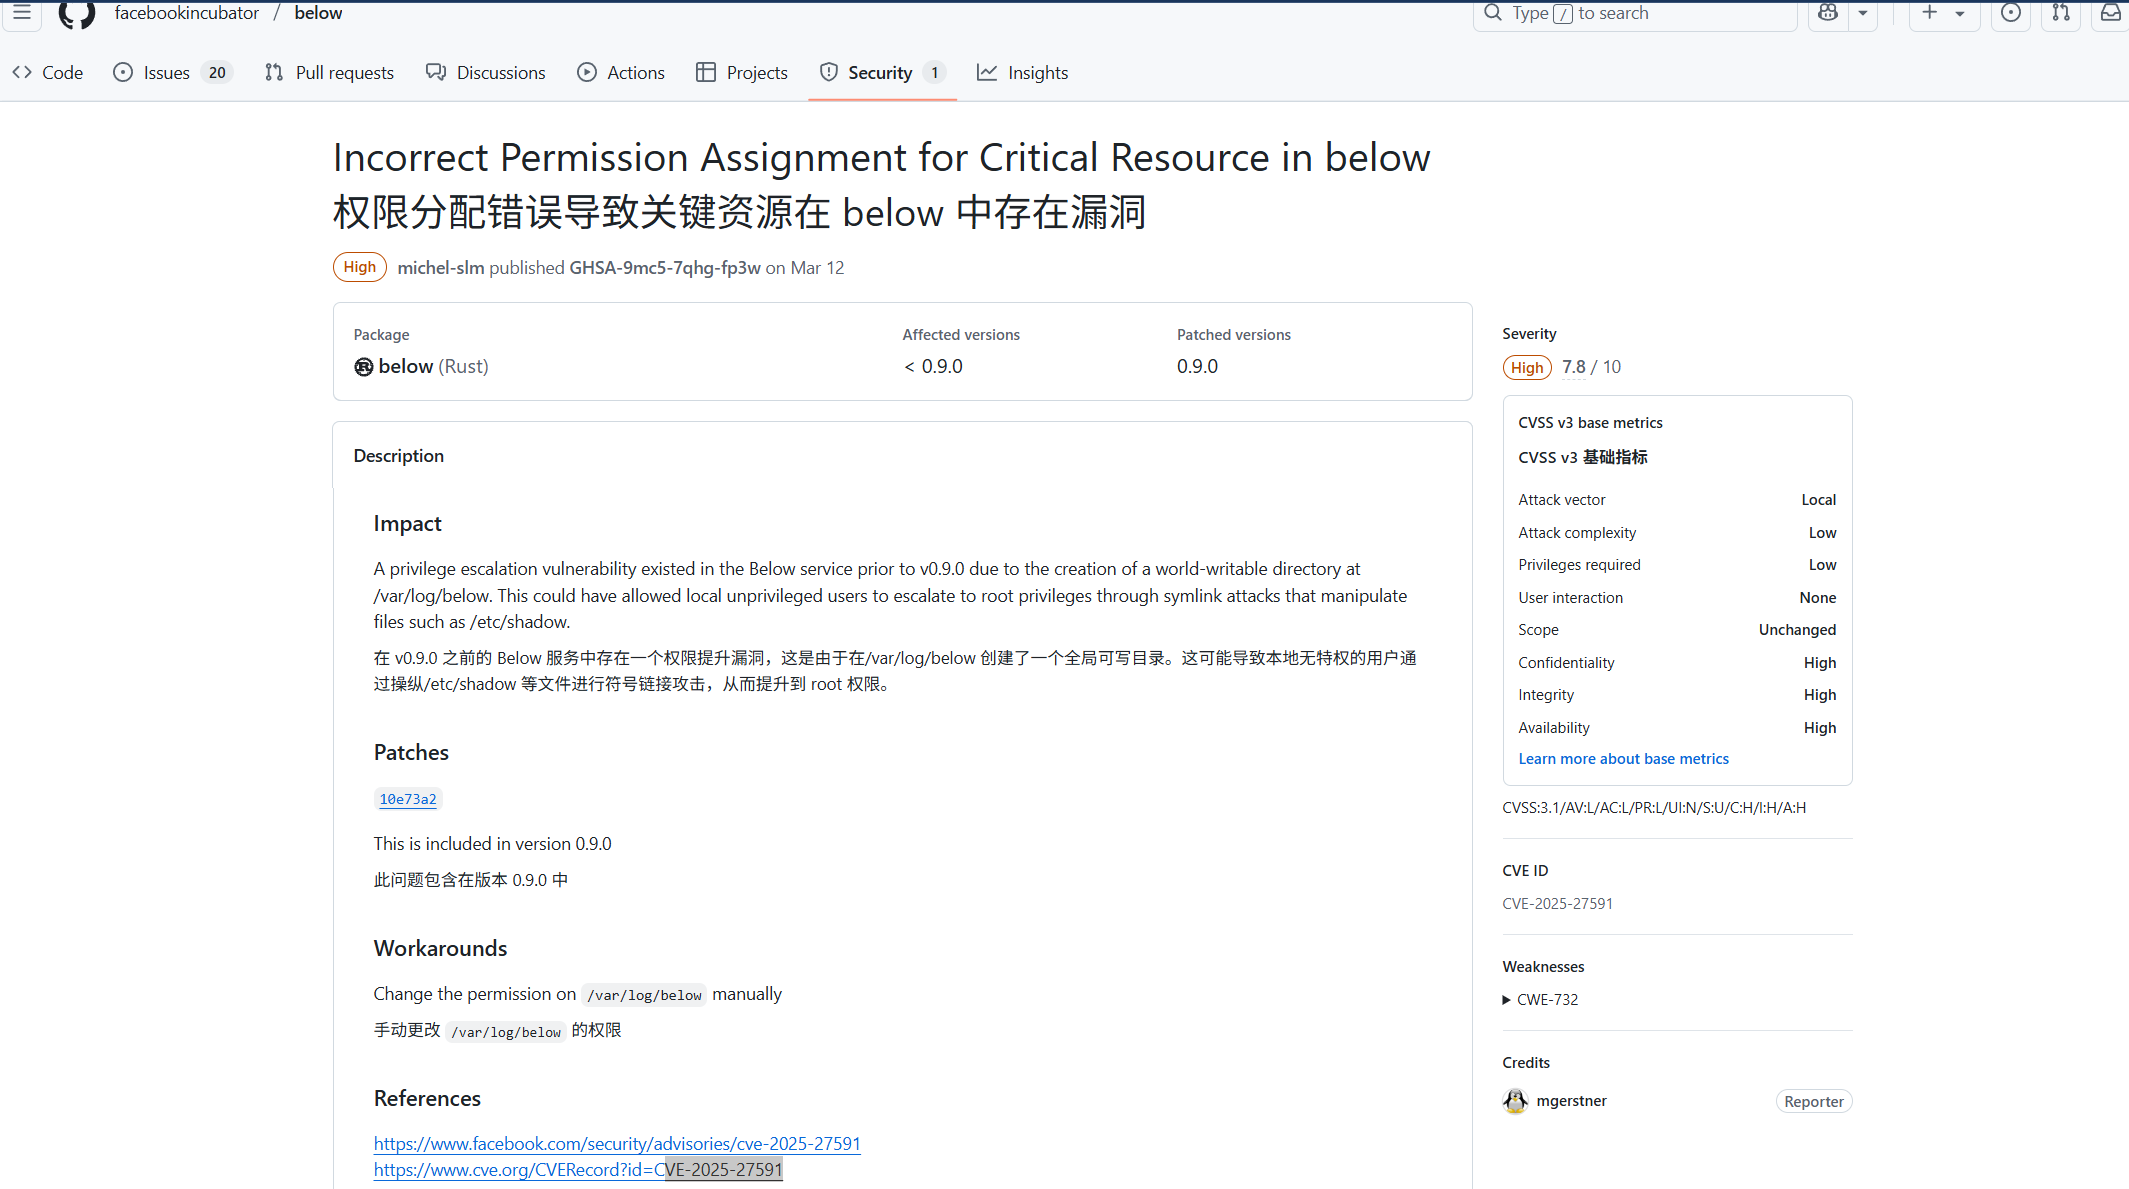Click the High badge in Severity sidebar
The width and height of the screenshot is (2129, 1189).
point(1527,368)
